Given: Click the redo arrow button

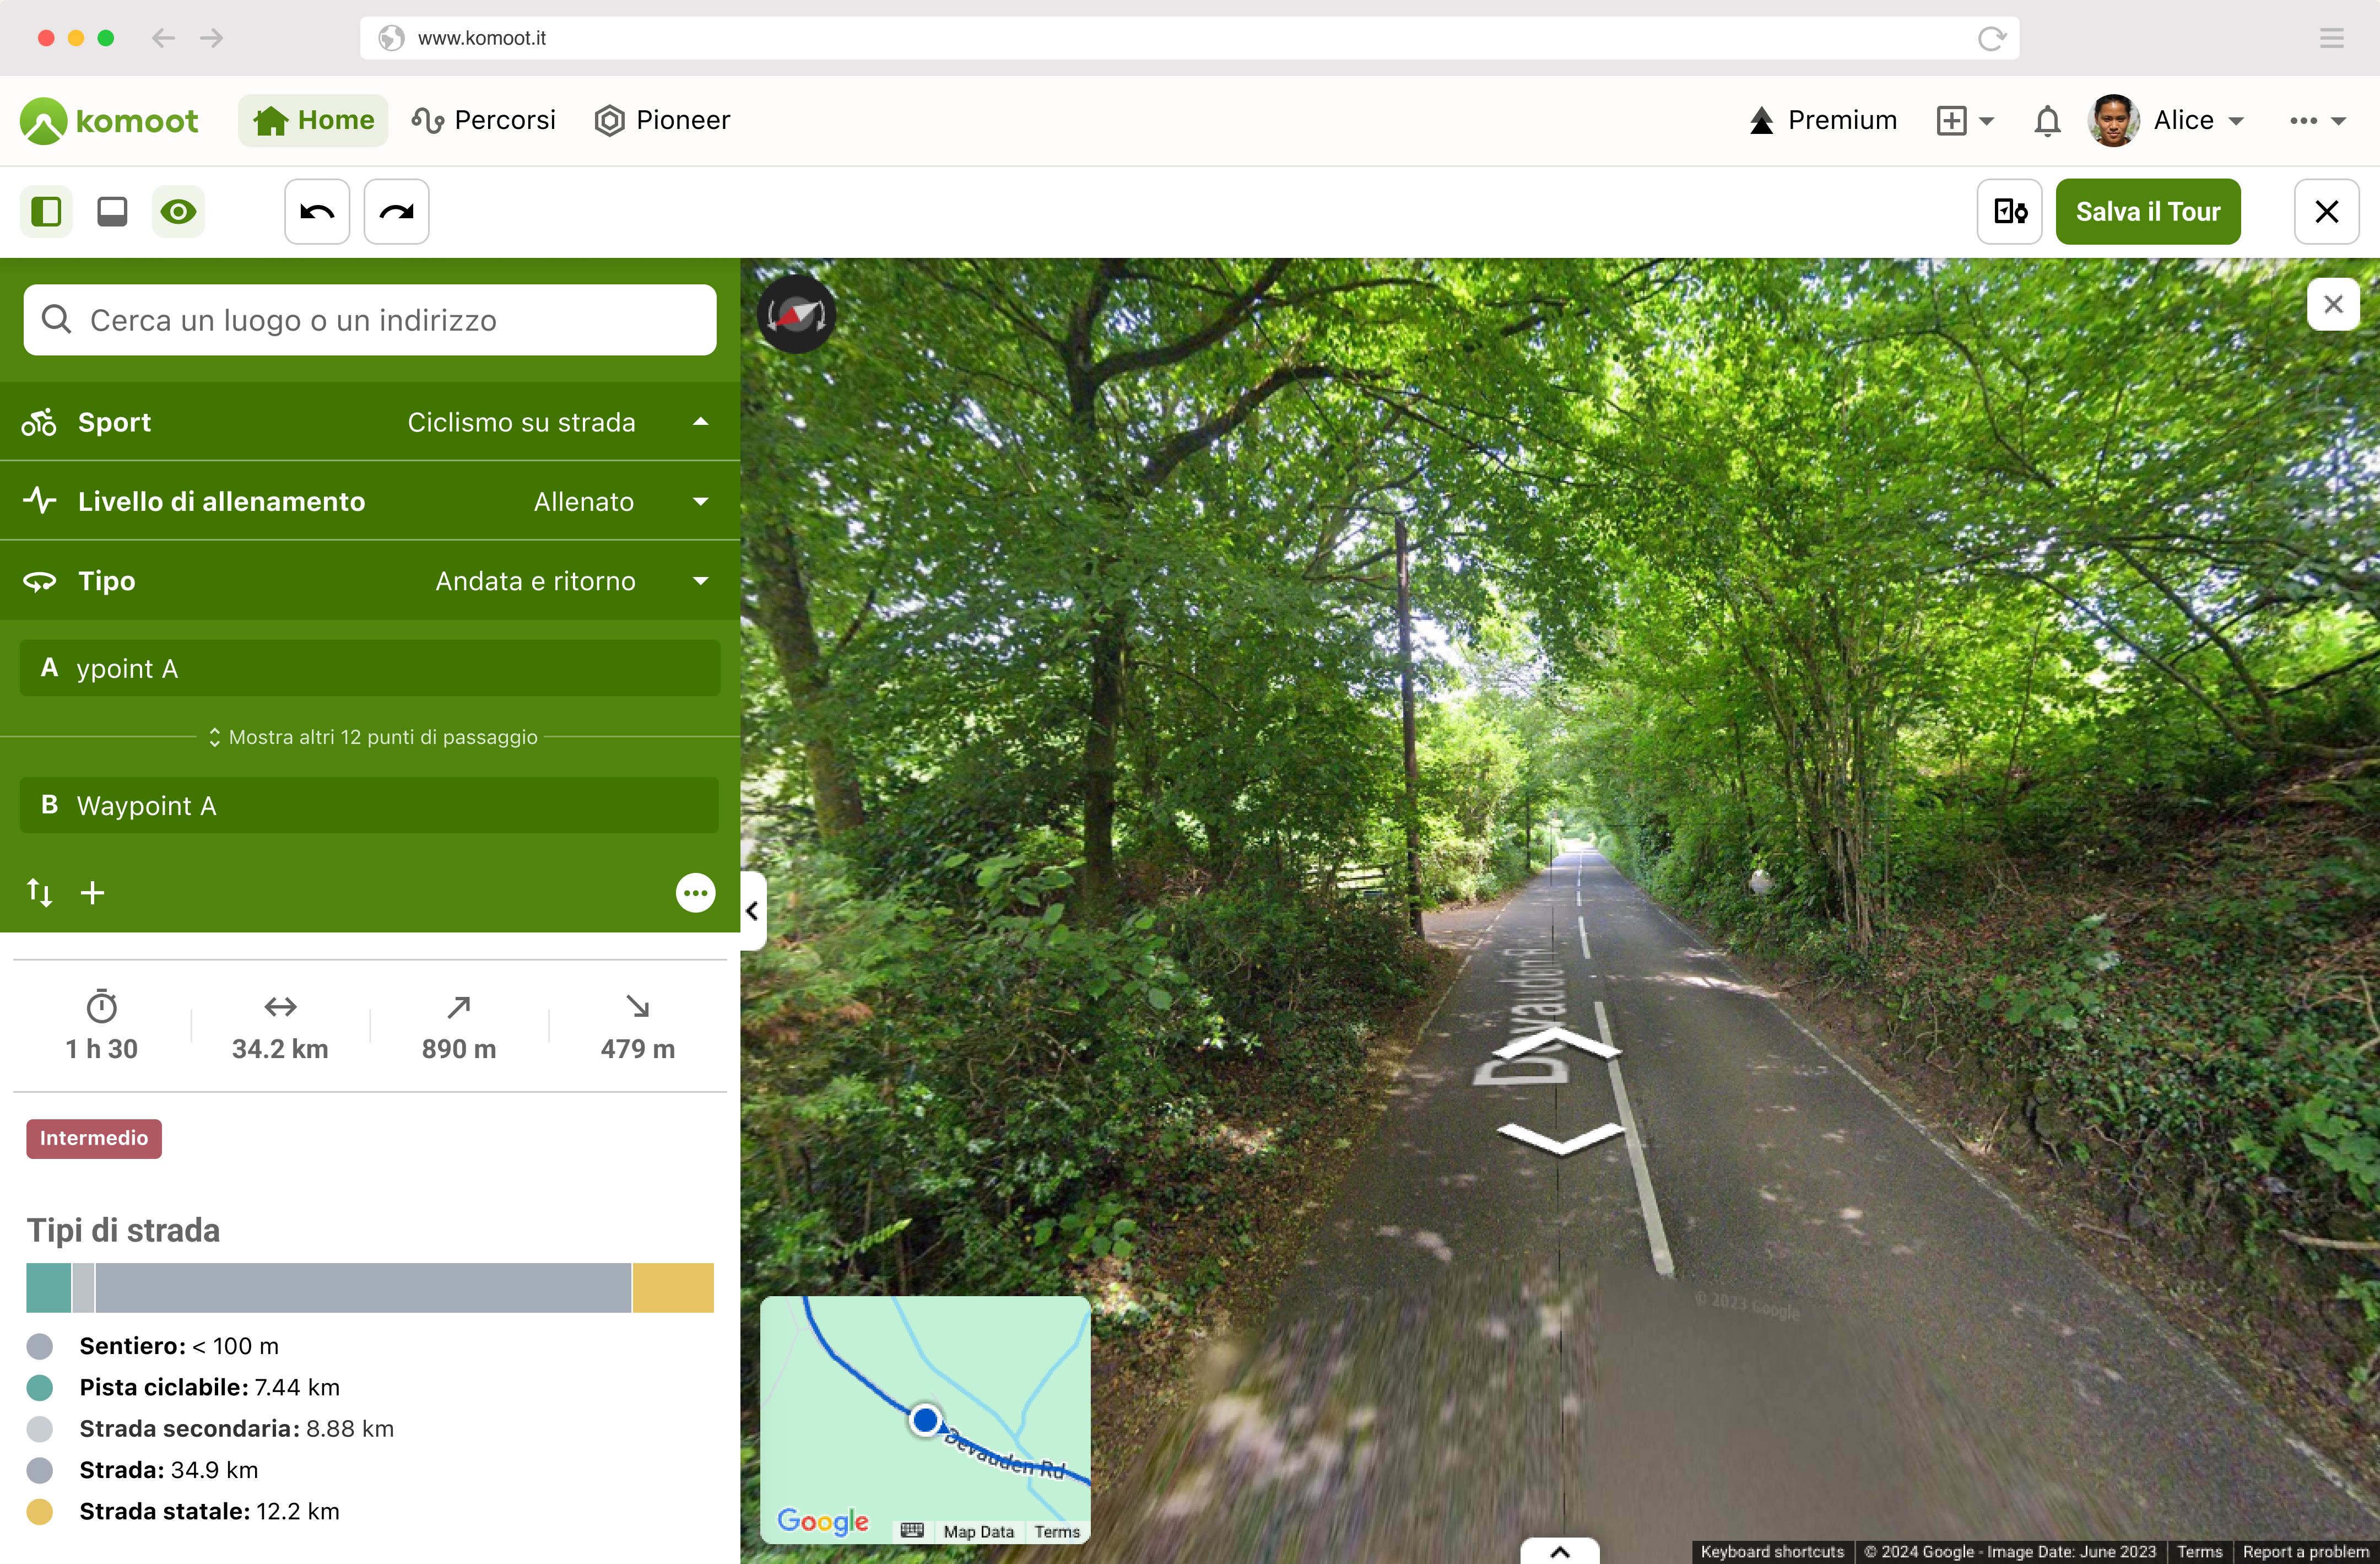Looking at the screenshot, I should [397, 212].
